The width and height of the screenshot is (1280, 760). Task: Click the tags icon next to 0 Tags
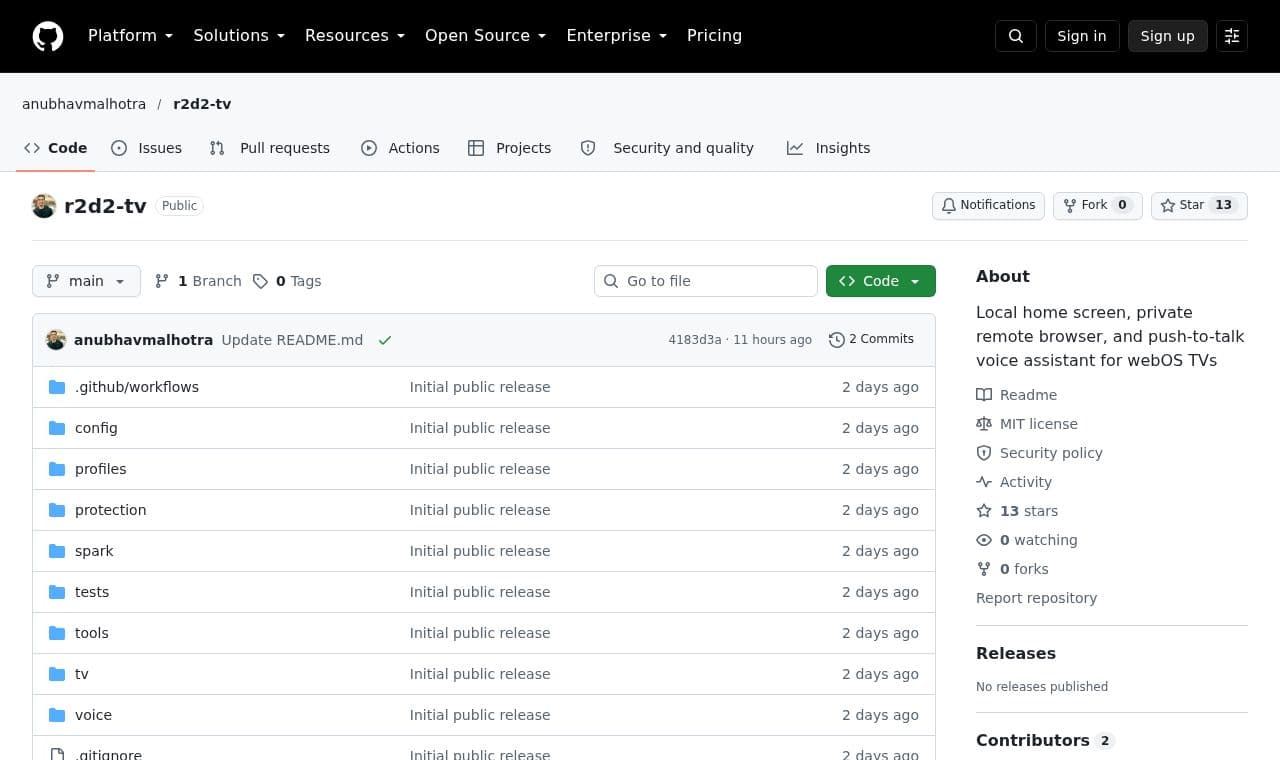[x=260, y=281]
